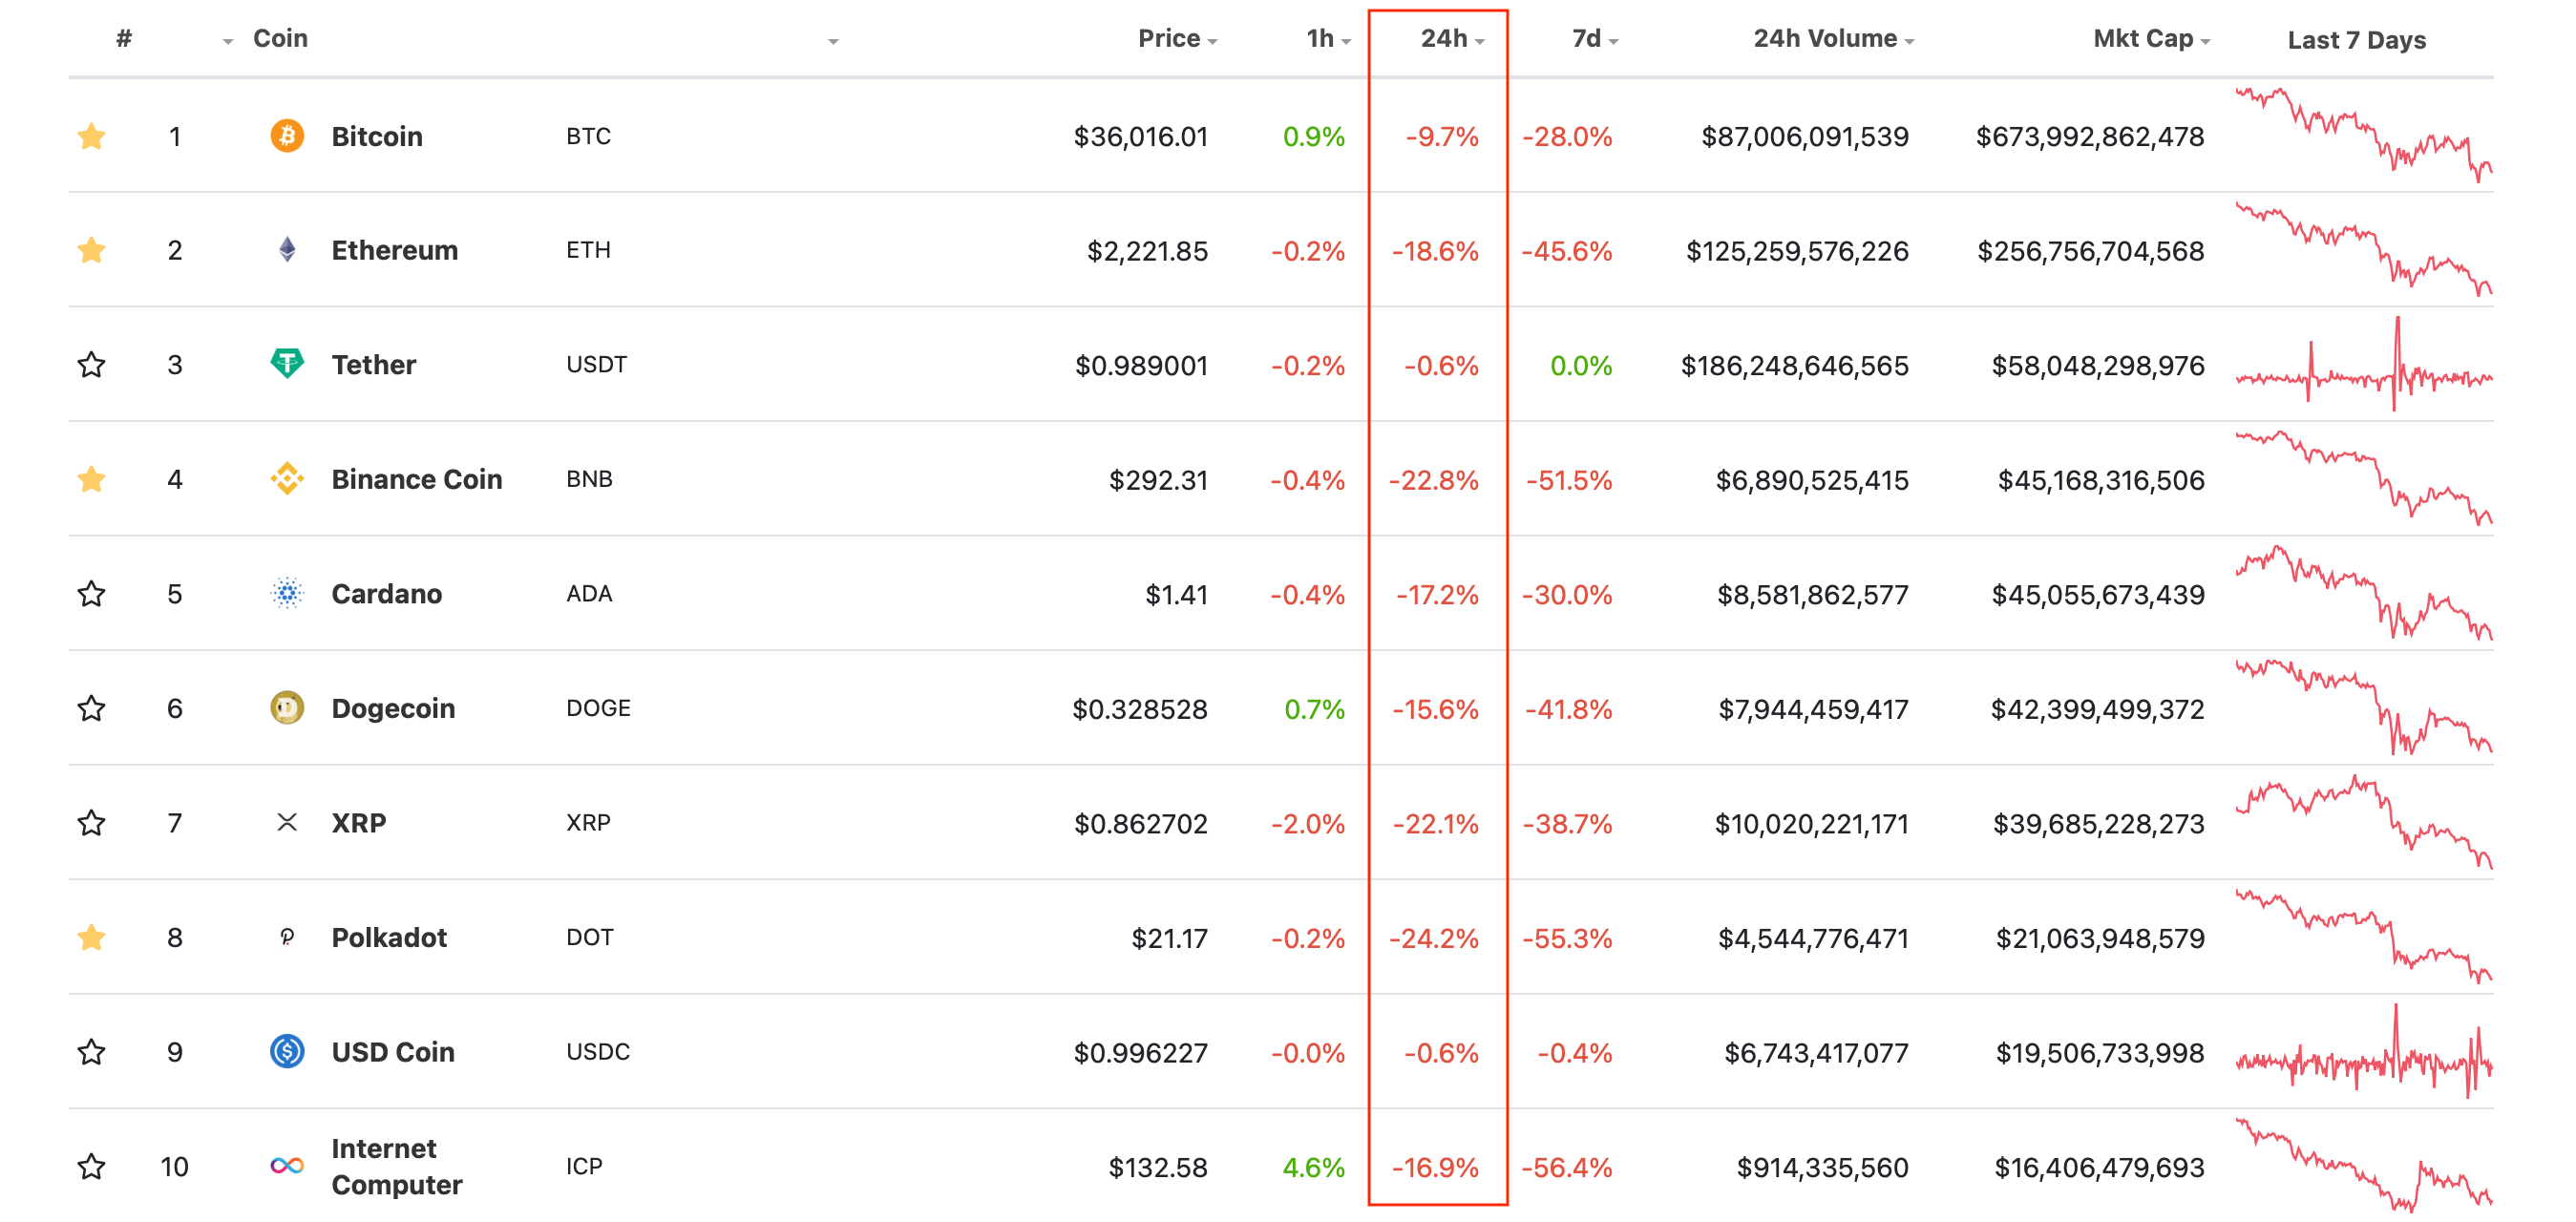The image size is (2576, 1222).
Task: View Internet Computer's 7-day sparkline chart
Action: (x=2363, y=1165)
